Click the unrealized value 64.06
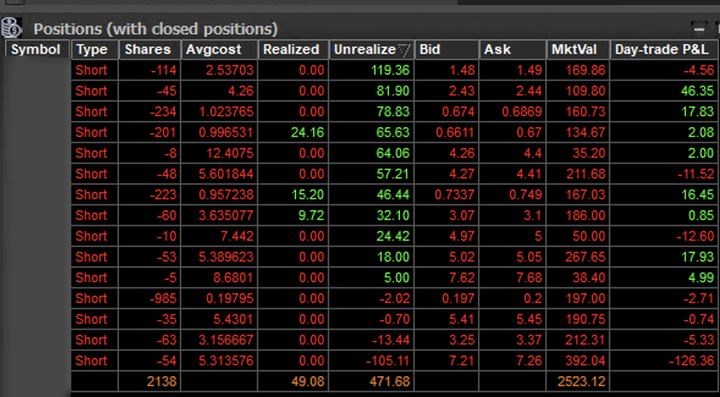This screenshot has height=397, width=720. [x=371, y=153]
